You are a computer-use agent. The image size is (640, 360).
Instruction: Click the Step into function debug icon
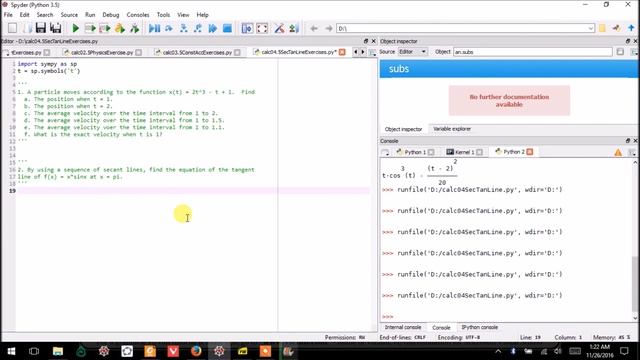click(184, 28)
